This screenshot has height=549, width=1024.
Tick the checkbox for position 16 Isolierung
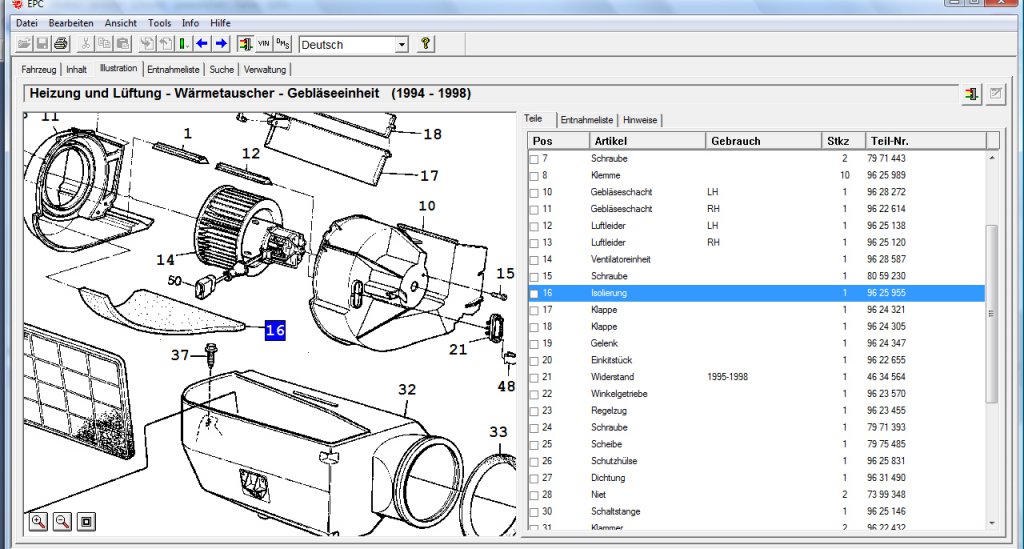[534, 294]
